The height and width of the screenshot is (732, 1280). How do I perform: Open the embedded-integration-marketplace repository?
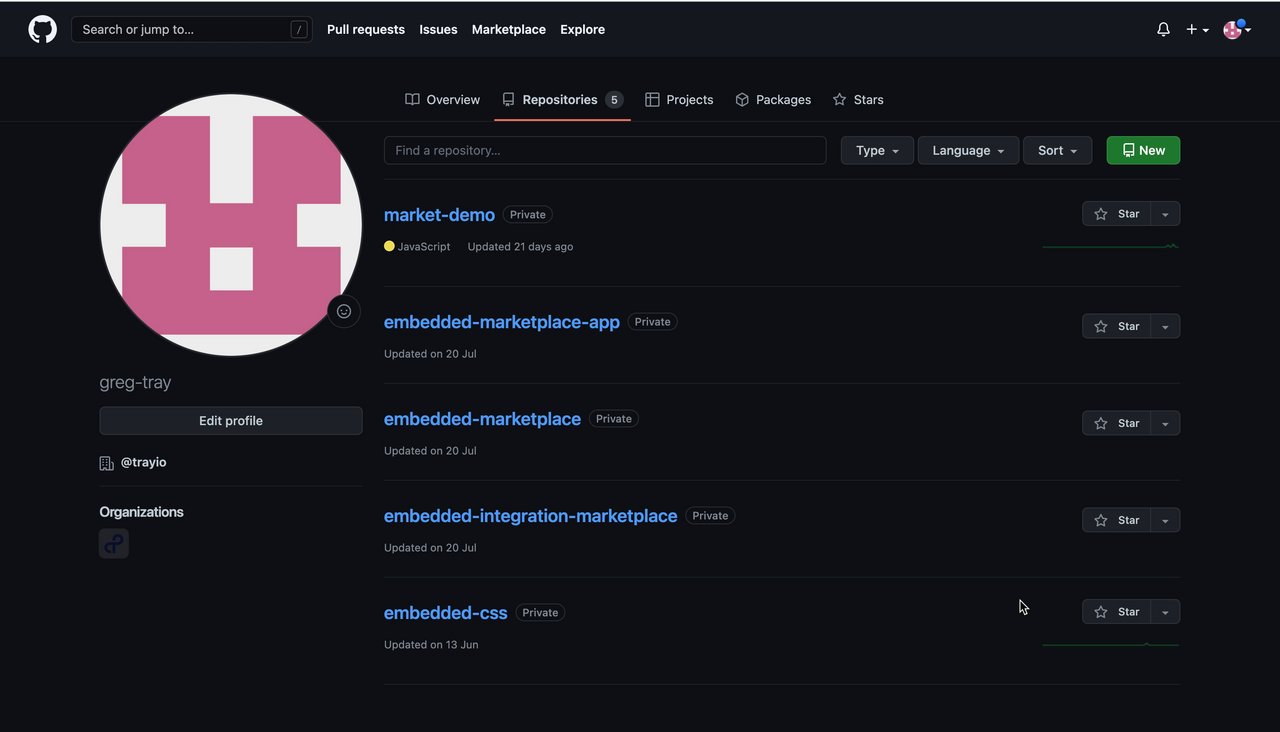tap(530, 516)
